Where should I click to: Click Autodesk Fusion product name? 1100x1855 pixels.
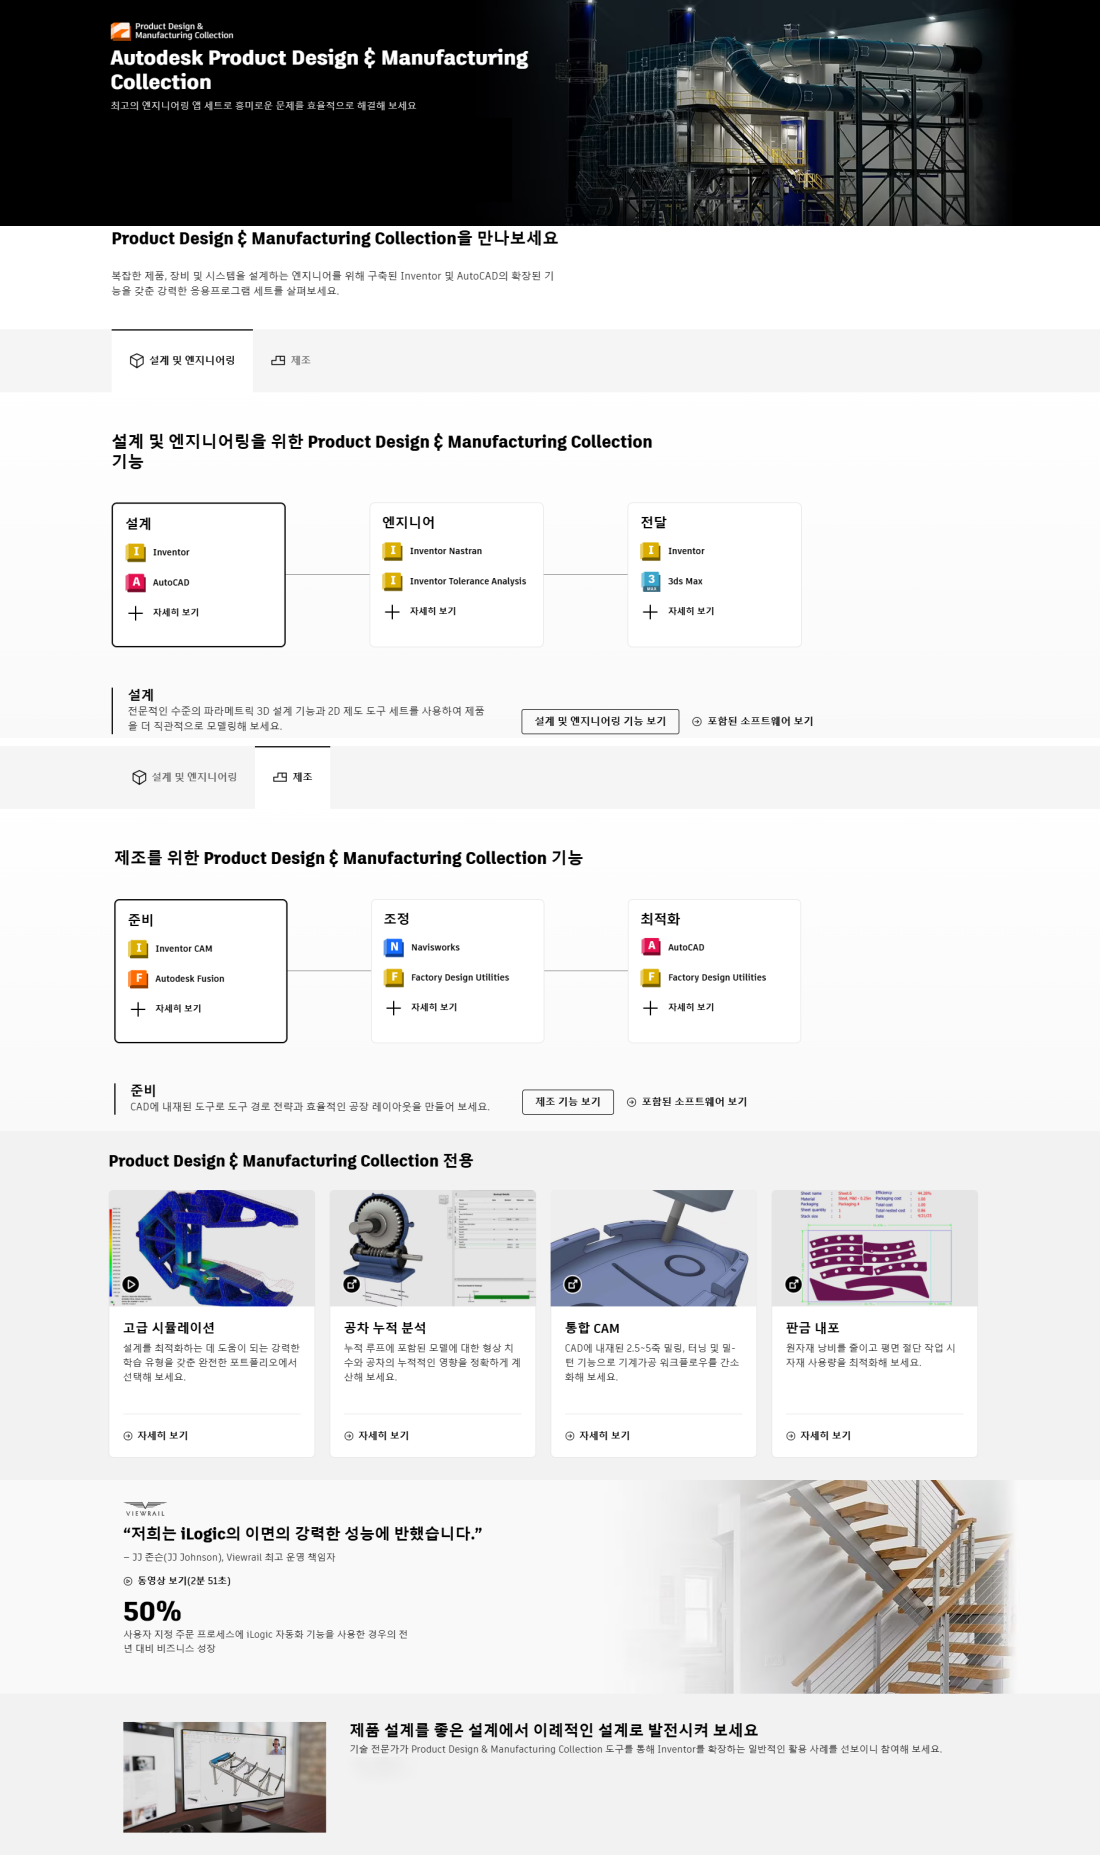click(190, 979)
